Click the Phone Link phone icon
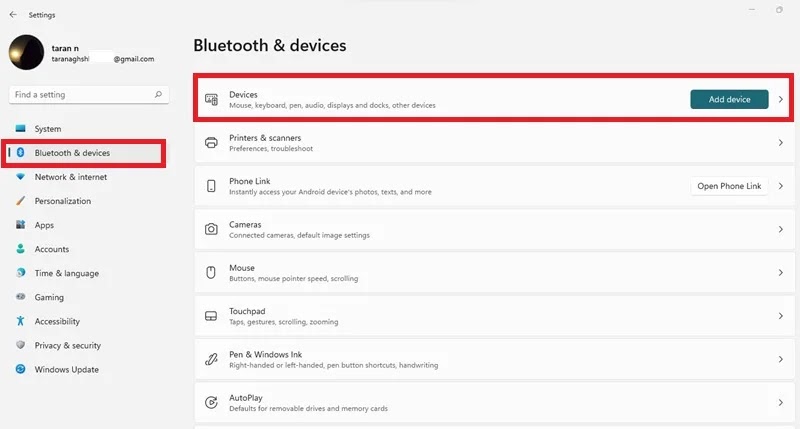 (x=211, y=186)
